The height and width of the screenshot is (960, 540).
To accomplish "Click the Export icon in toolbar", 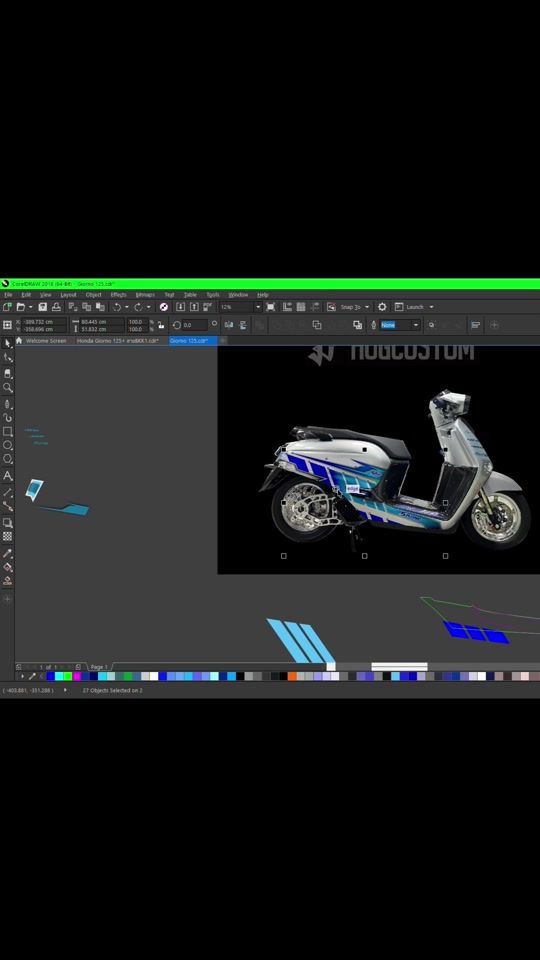I will pyautogui.click(x=194, y=307).
